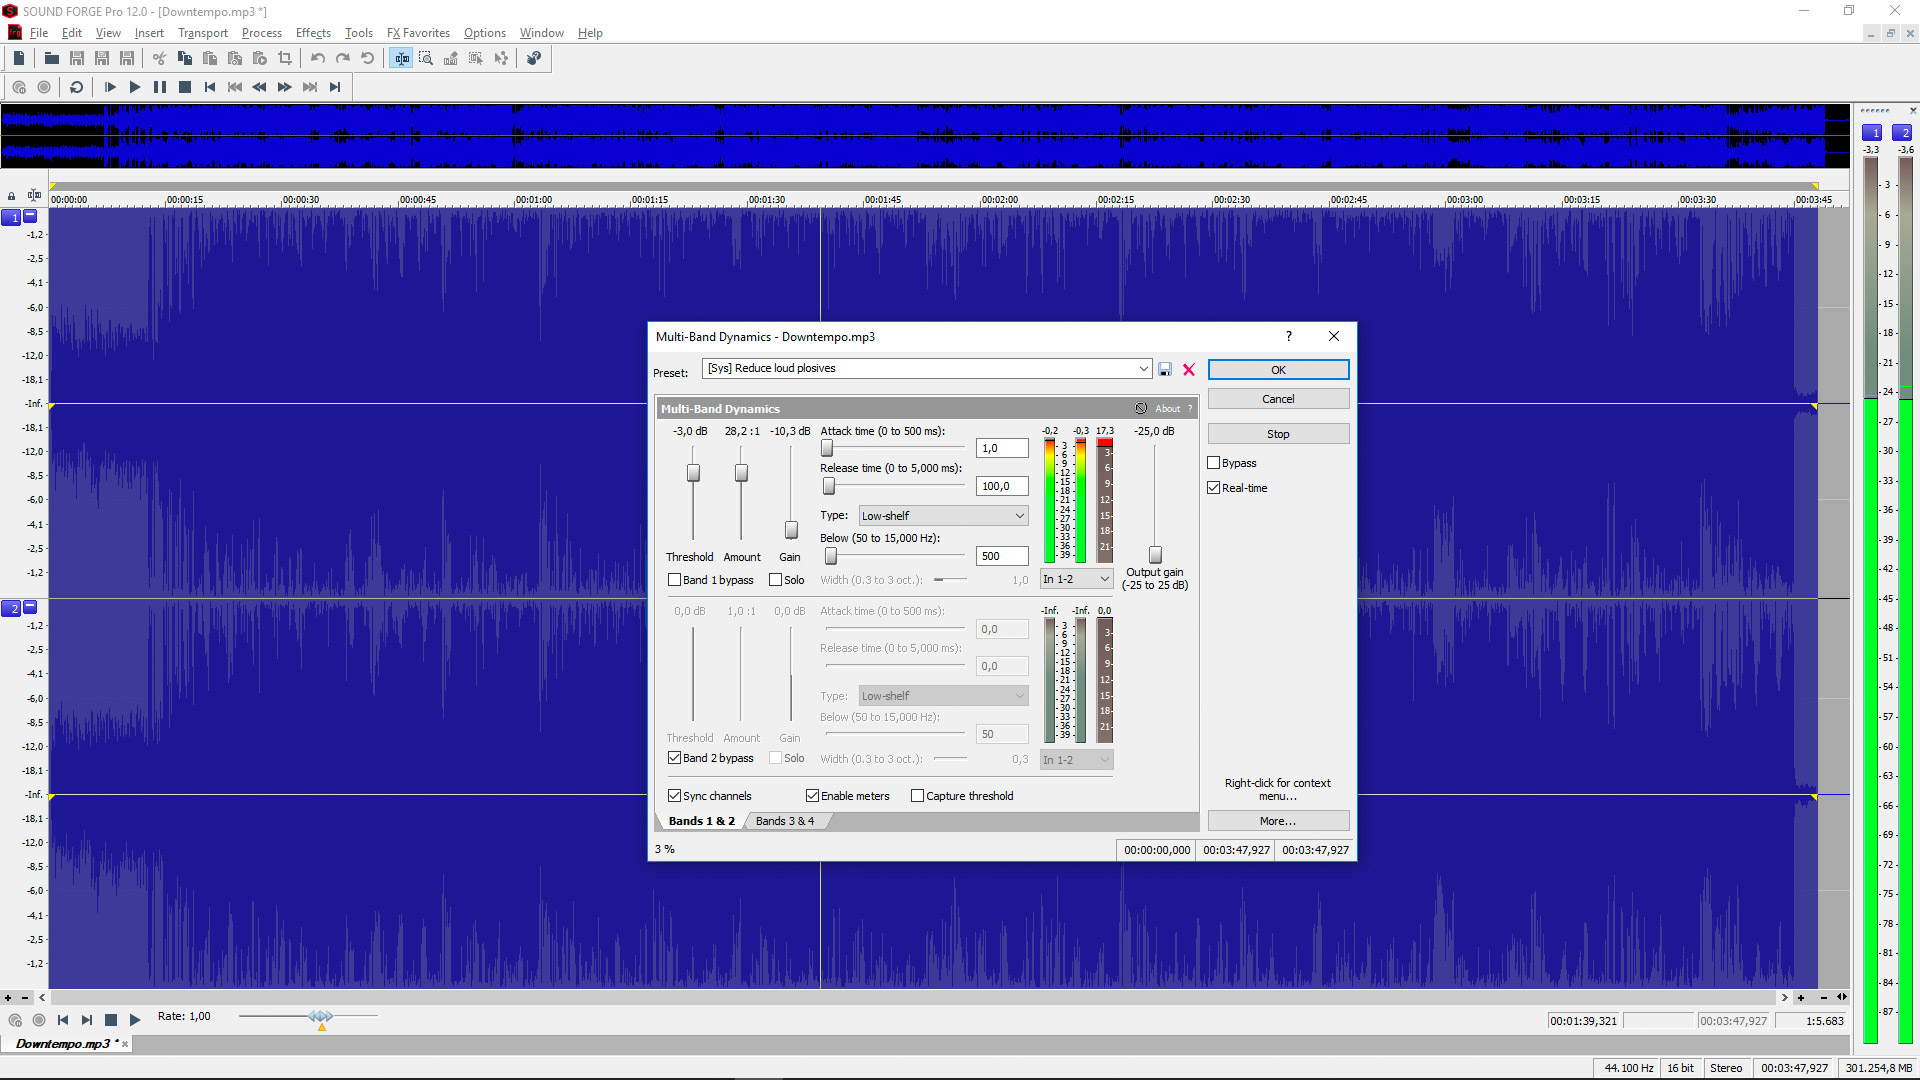Select the Edit tool on the toolbar
The image size is (1920, 1080).
pos(402,58)
